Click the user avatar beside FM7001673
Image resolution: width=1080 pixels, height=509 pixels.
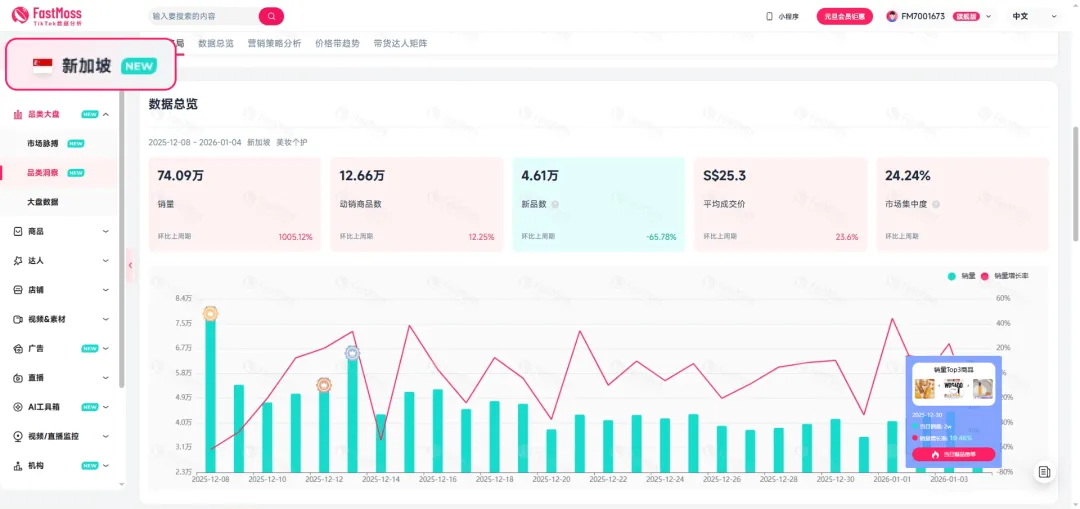[892, 16]
